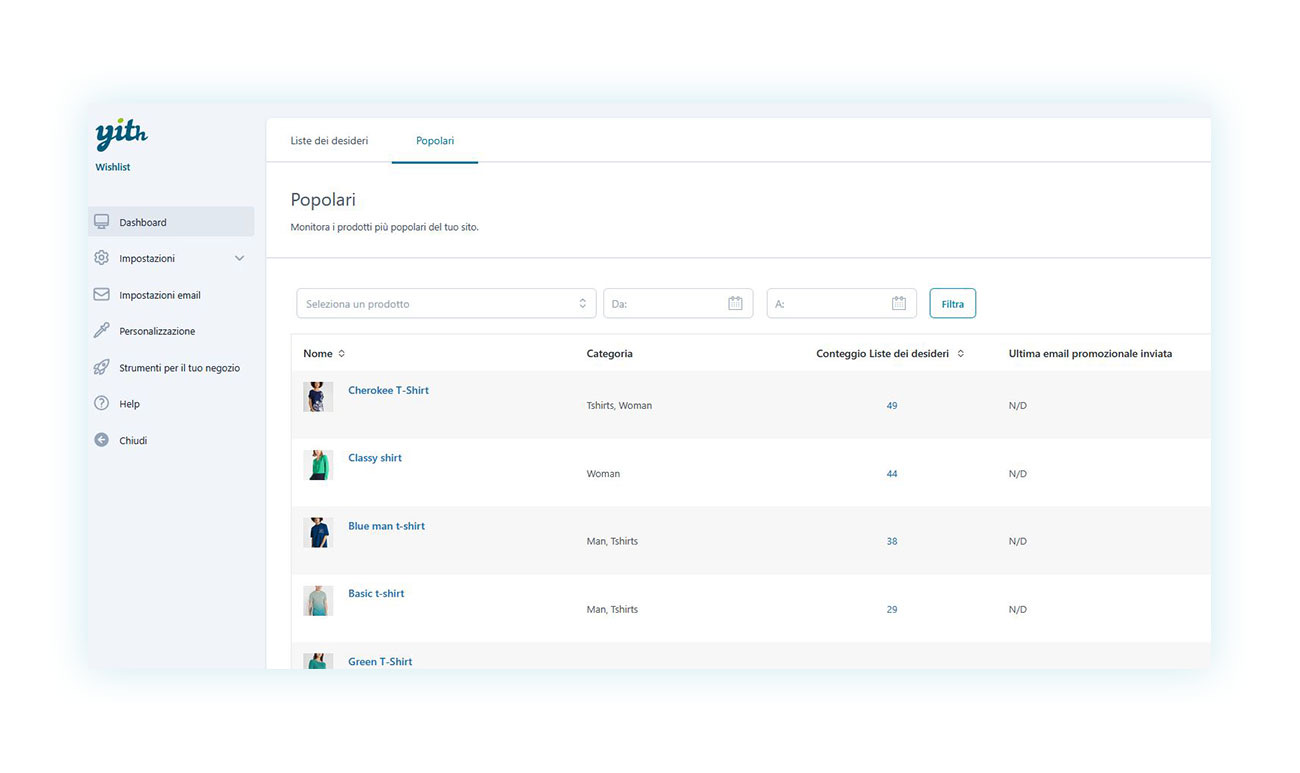Open the Seleziona un prodotto dropdown
This screenshot has width=1300, height=773.
(x=446, y=304)
